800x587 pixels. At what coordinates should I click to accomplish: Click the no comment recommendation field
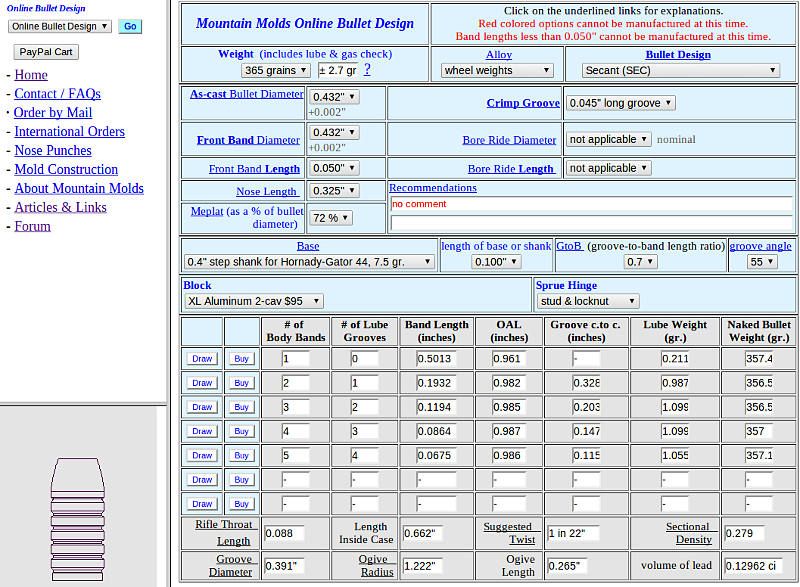(591, 204)
